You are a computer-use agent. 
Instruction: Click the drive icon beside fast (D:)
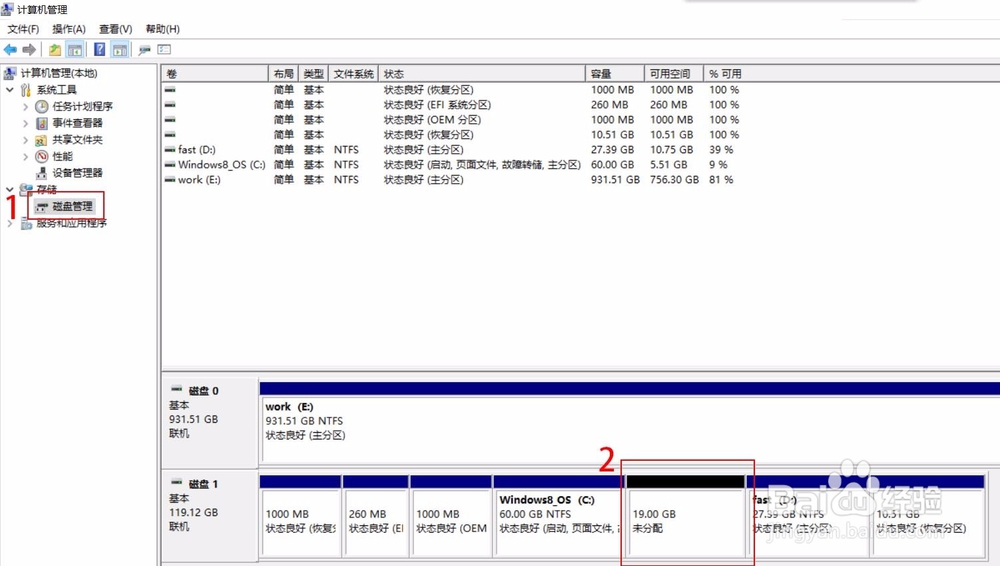170,149
